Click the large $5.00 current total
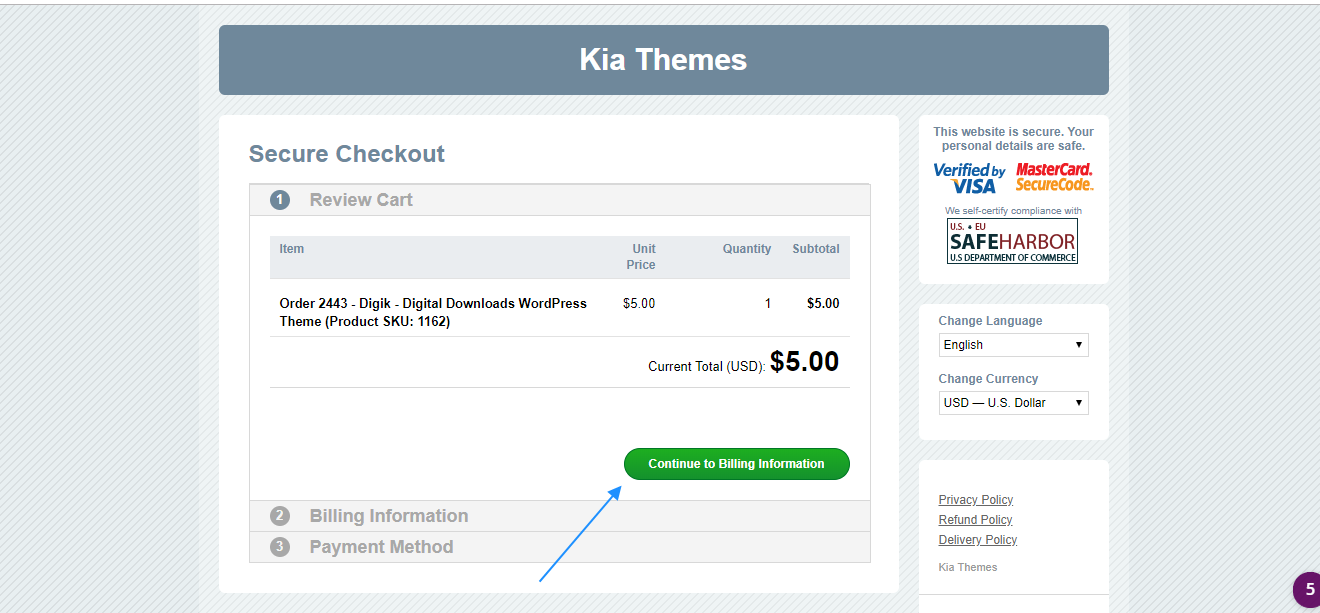 [804, 361]
